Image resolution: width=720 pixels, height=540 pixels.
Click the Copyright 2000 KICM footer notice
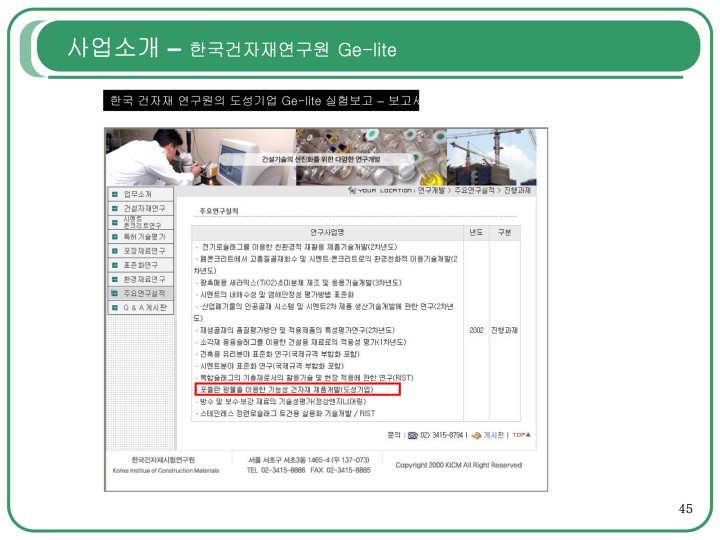click(459, 465)
